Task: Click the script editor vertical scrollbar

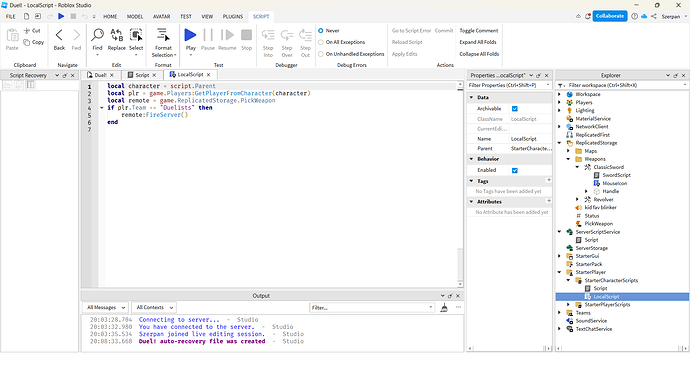Action: 460,184
